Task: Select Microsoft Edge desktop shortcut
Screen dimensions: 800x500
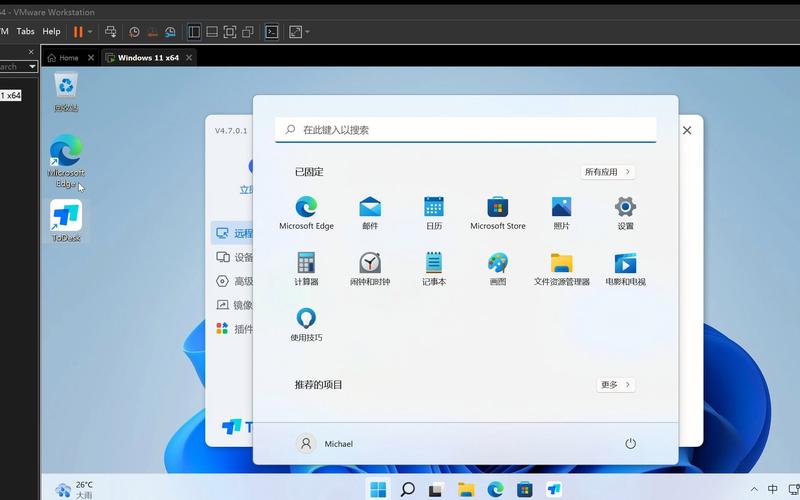Action: (x=66, y=161)
